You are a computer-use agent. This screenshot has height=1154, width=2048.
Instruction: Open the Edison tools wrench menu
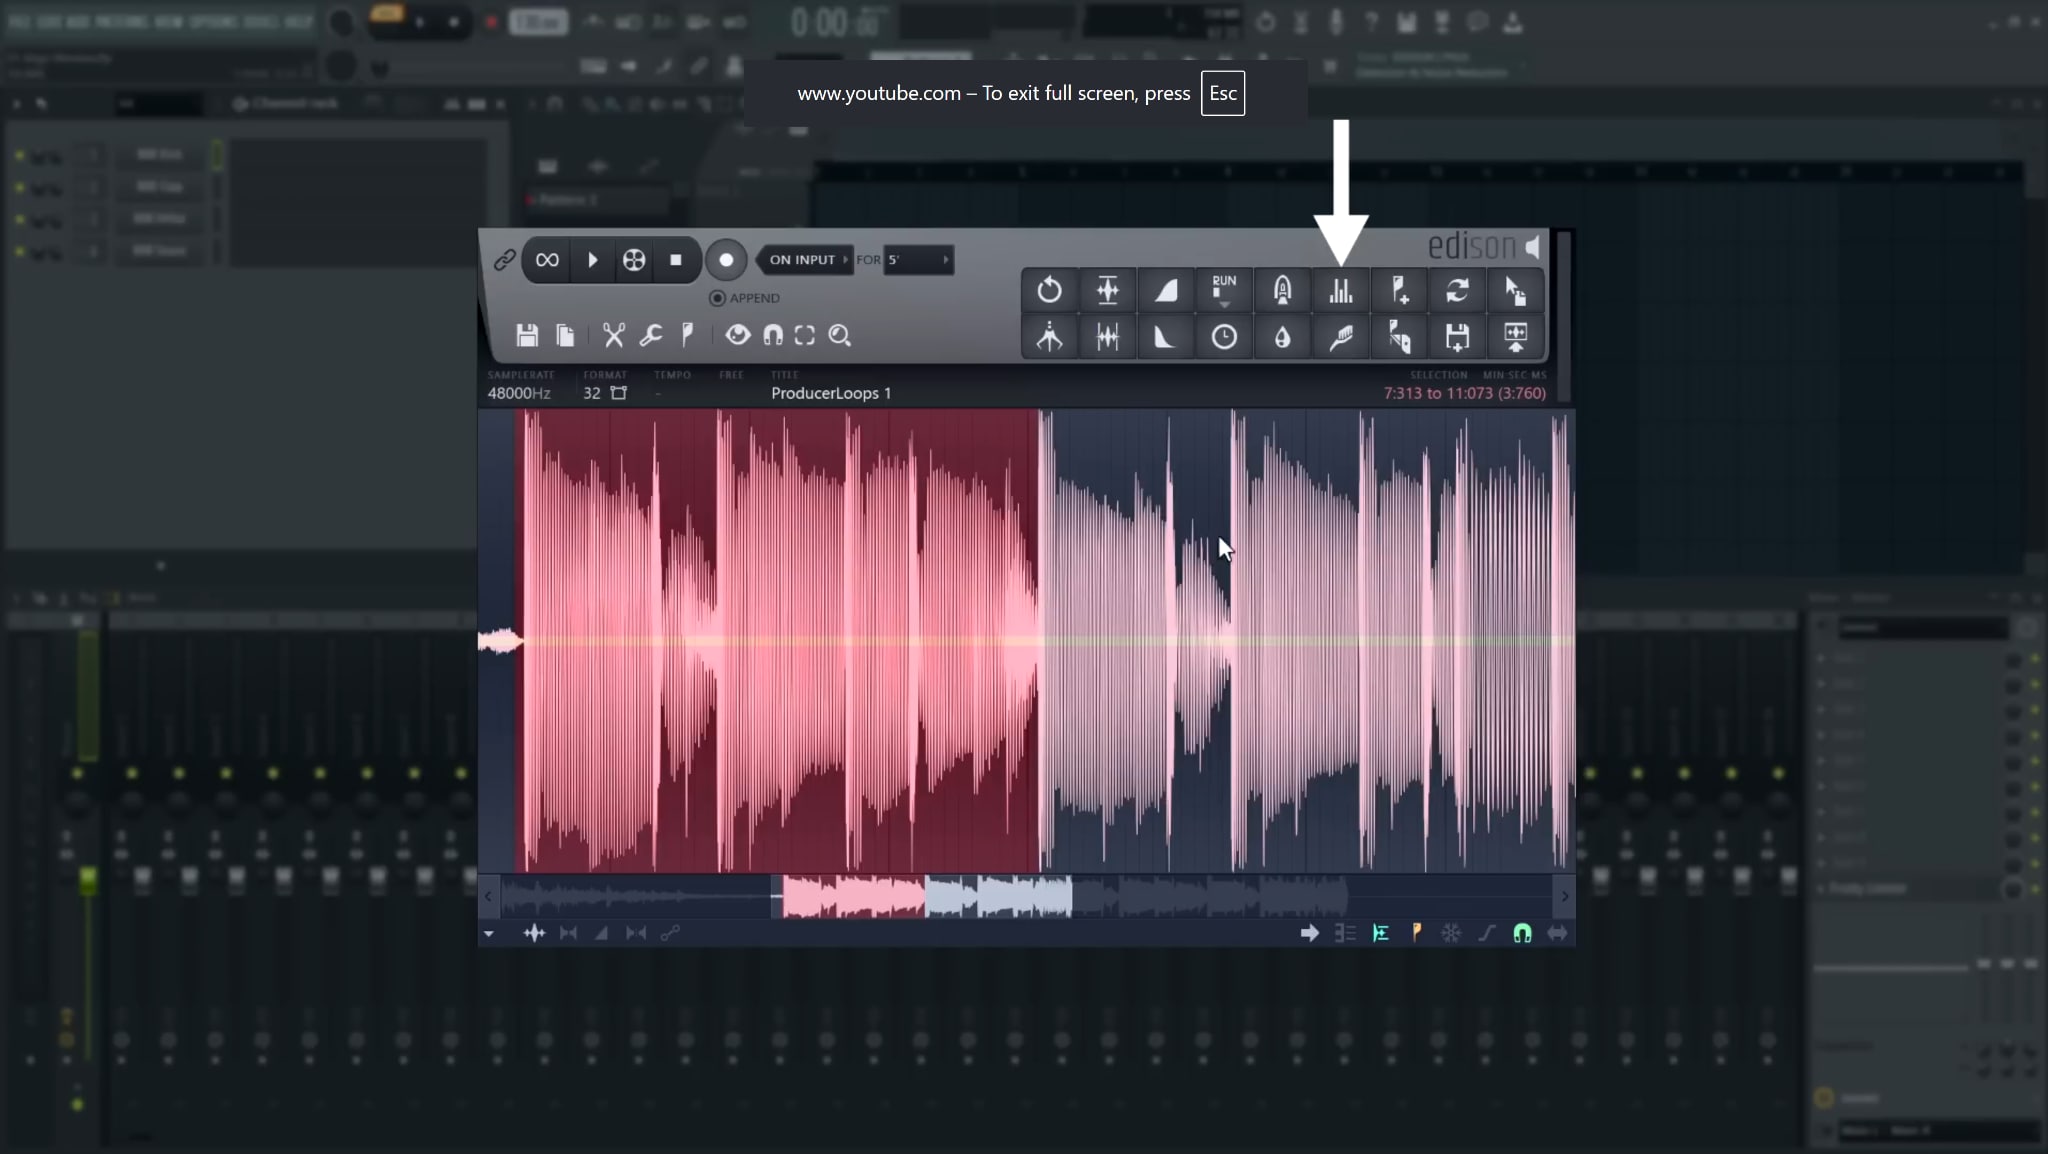coord(651,335)
